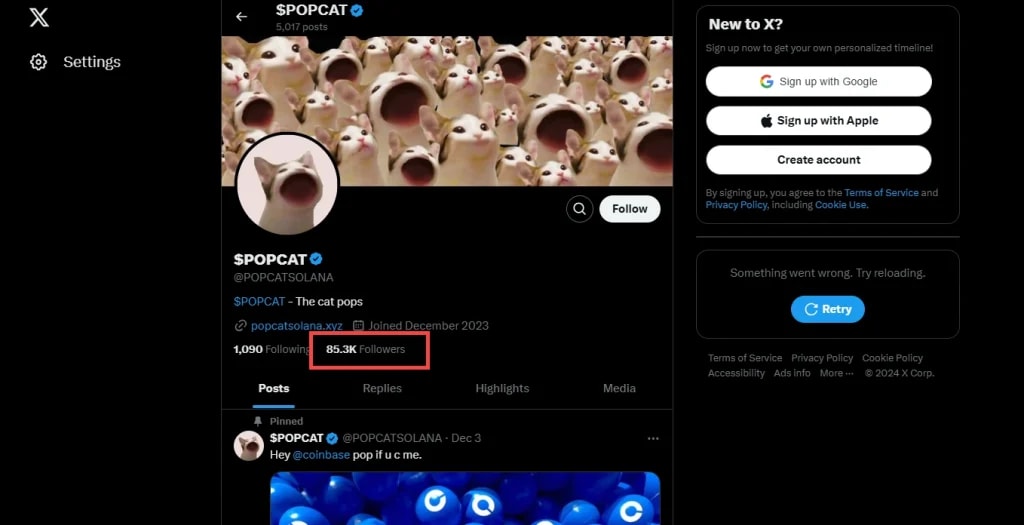The width and height of the screenshot is (1024, 525).
Task: Click the verified badge on pinned post
Action: tap(332, 438)
